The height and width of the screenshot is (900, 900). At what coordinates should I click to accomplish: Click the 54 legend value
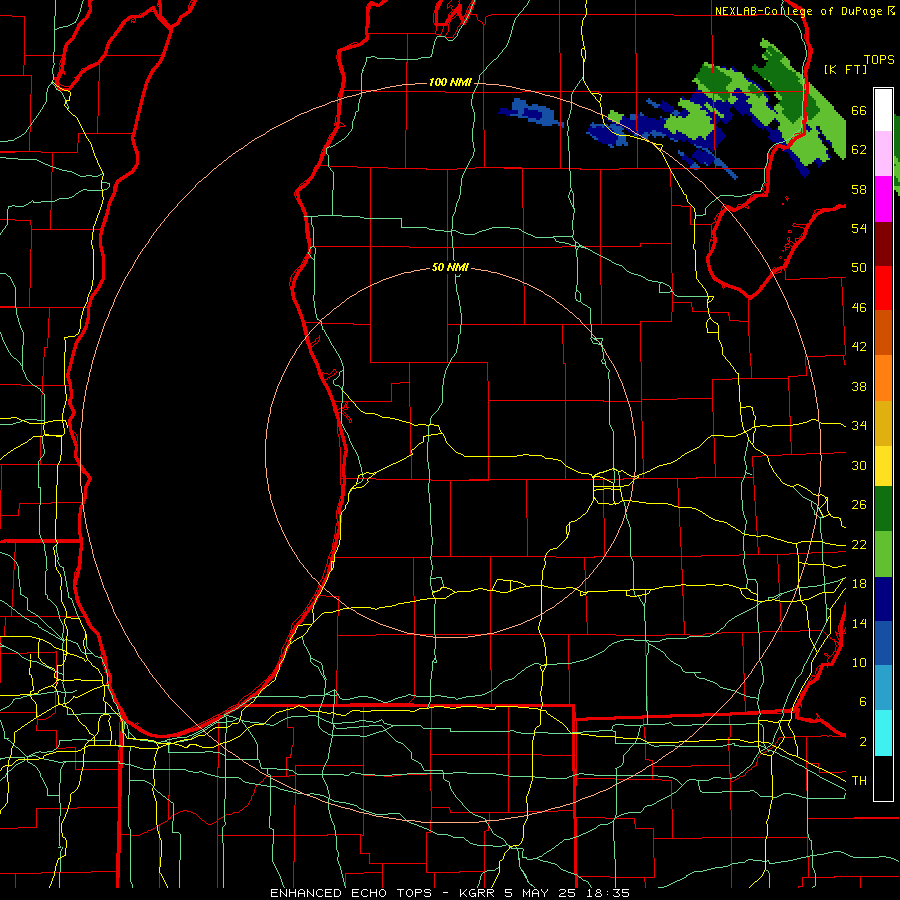coord(859,228)
